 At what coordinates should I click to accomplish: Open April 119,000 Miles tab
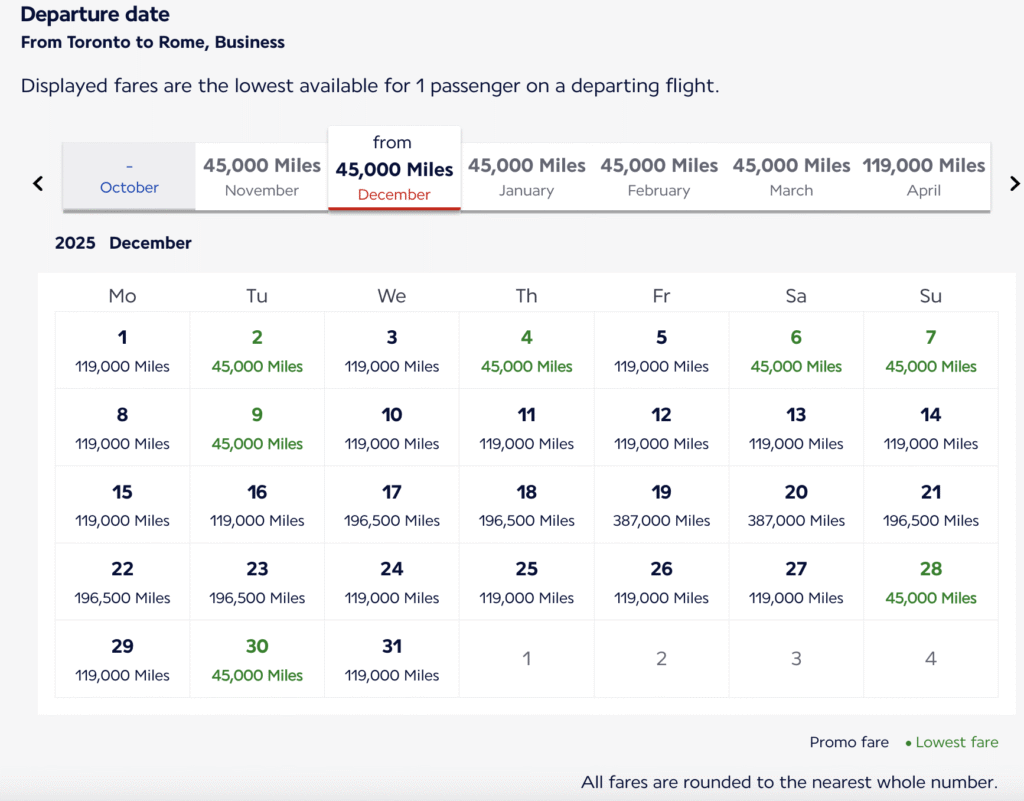coord(924,176)
